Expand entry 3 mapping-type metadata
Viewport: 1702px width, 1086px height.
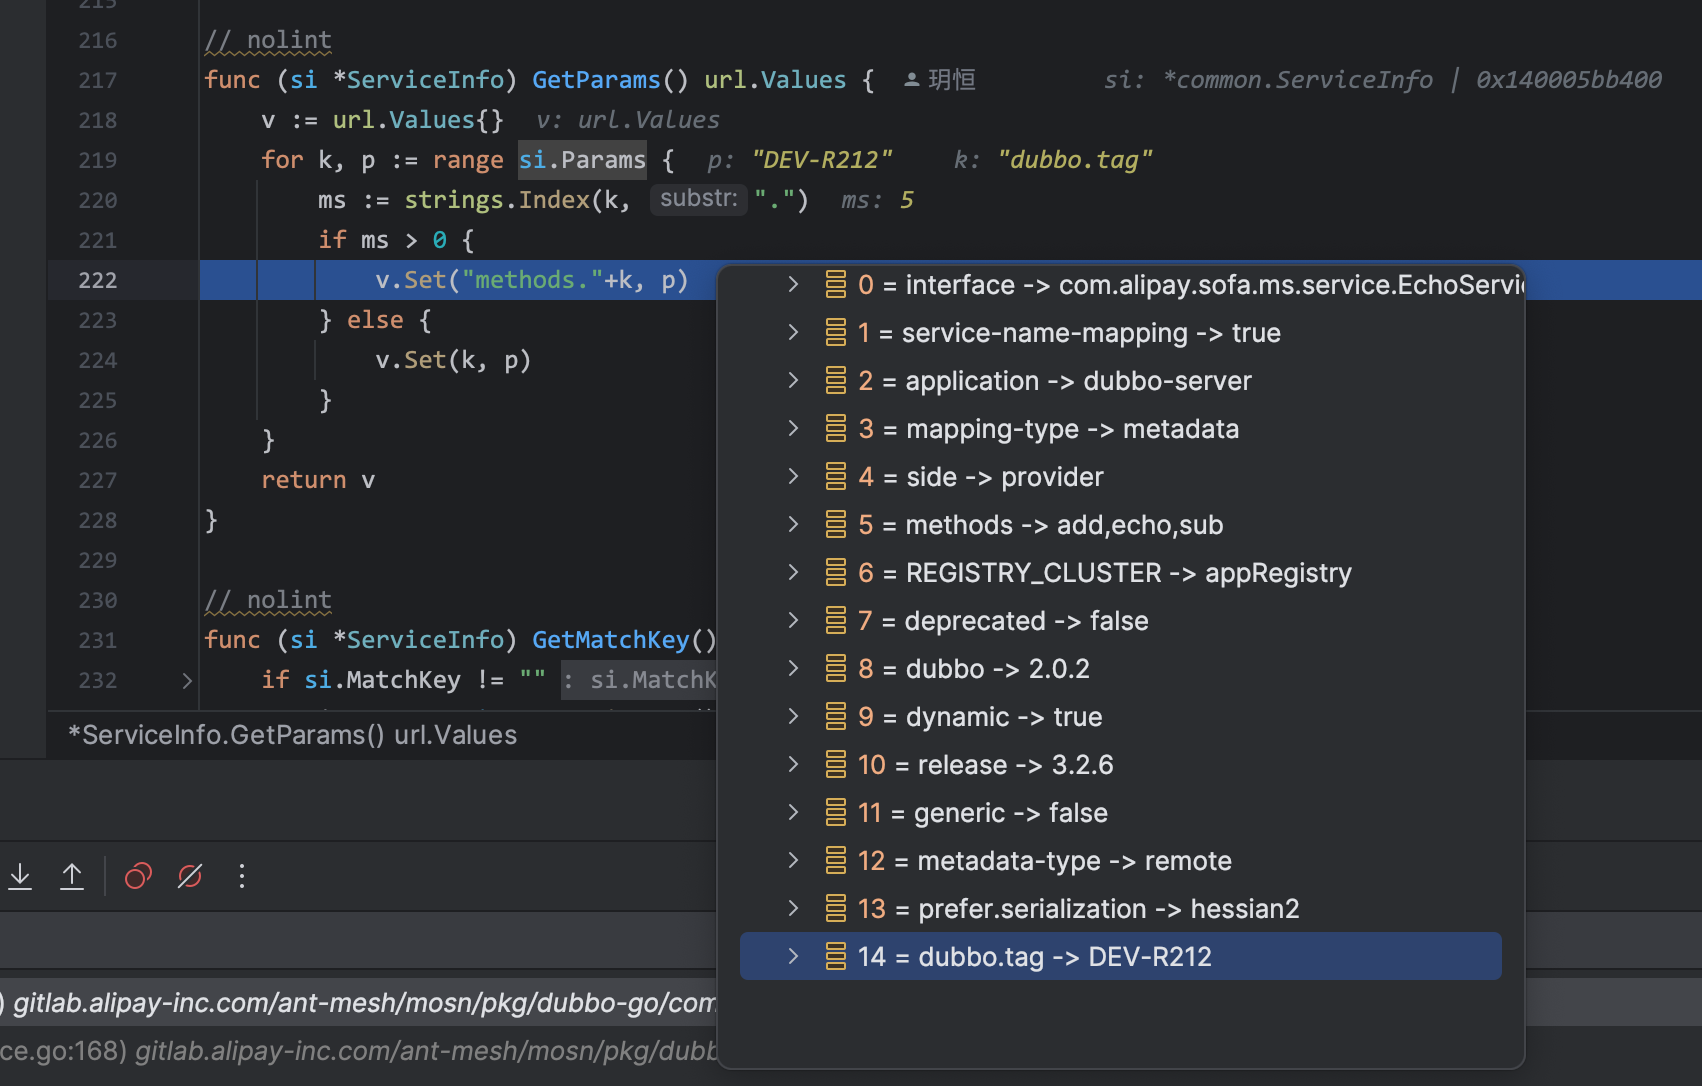click(793, 429)
